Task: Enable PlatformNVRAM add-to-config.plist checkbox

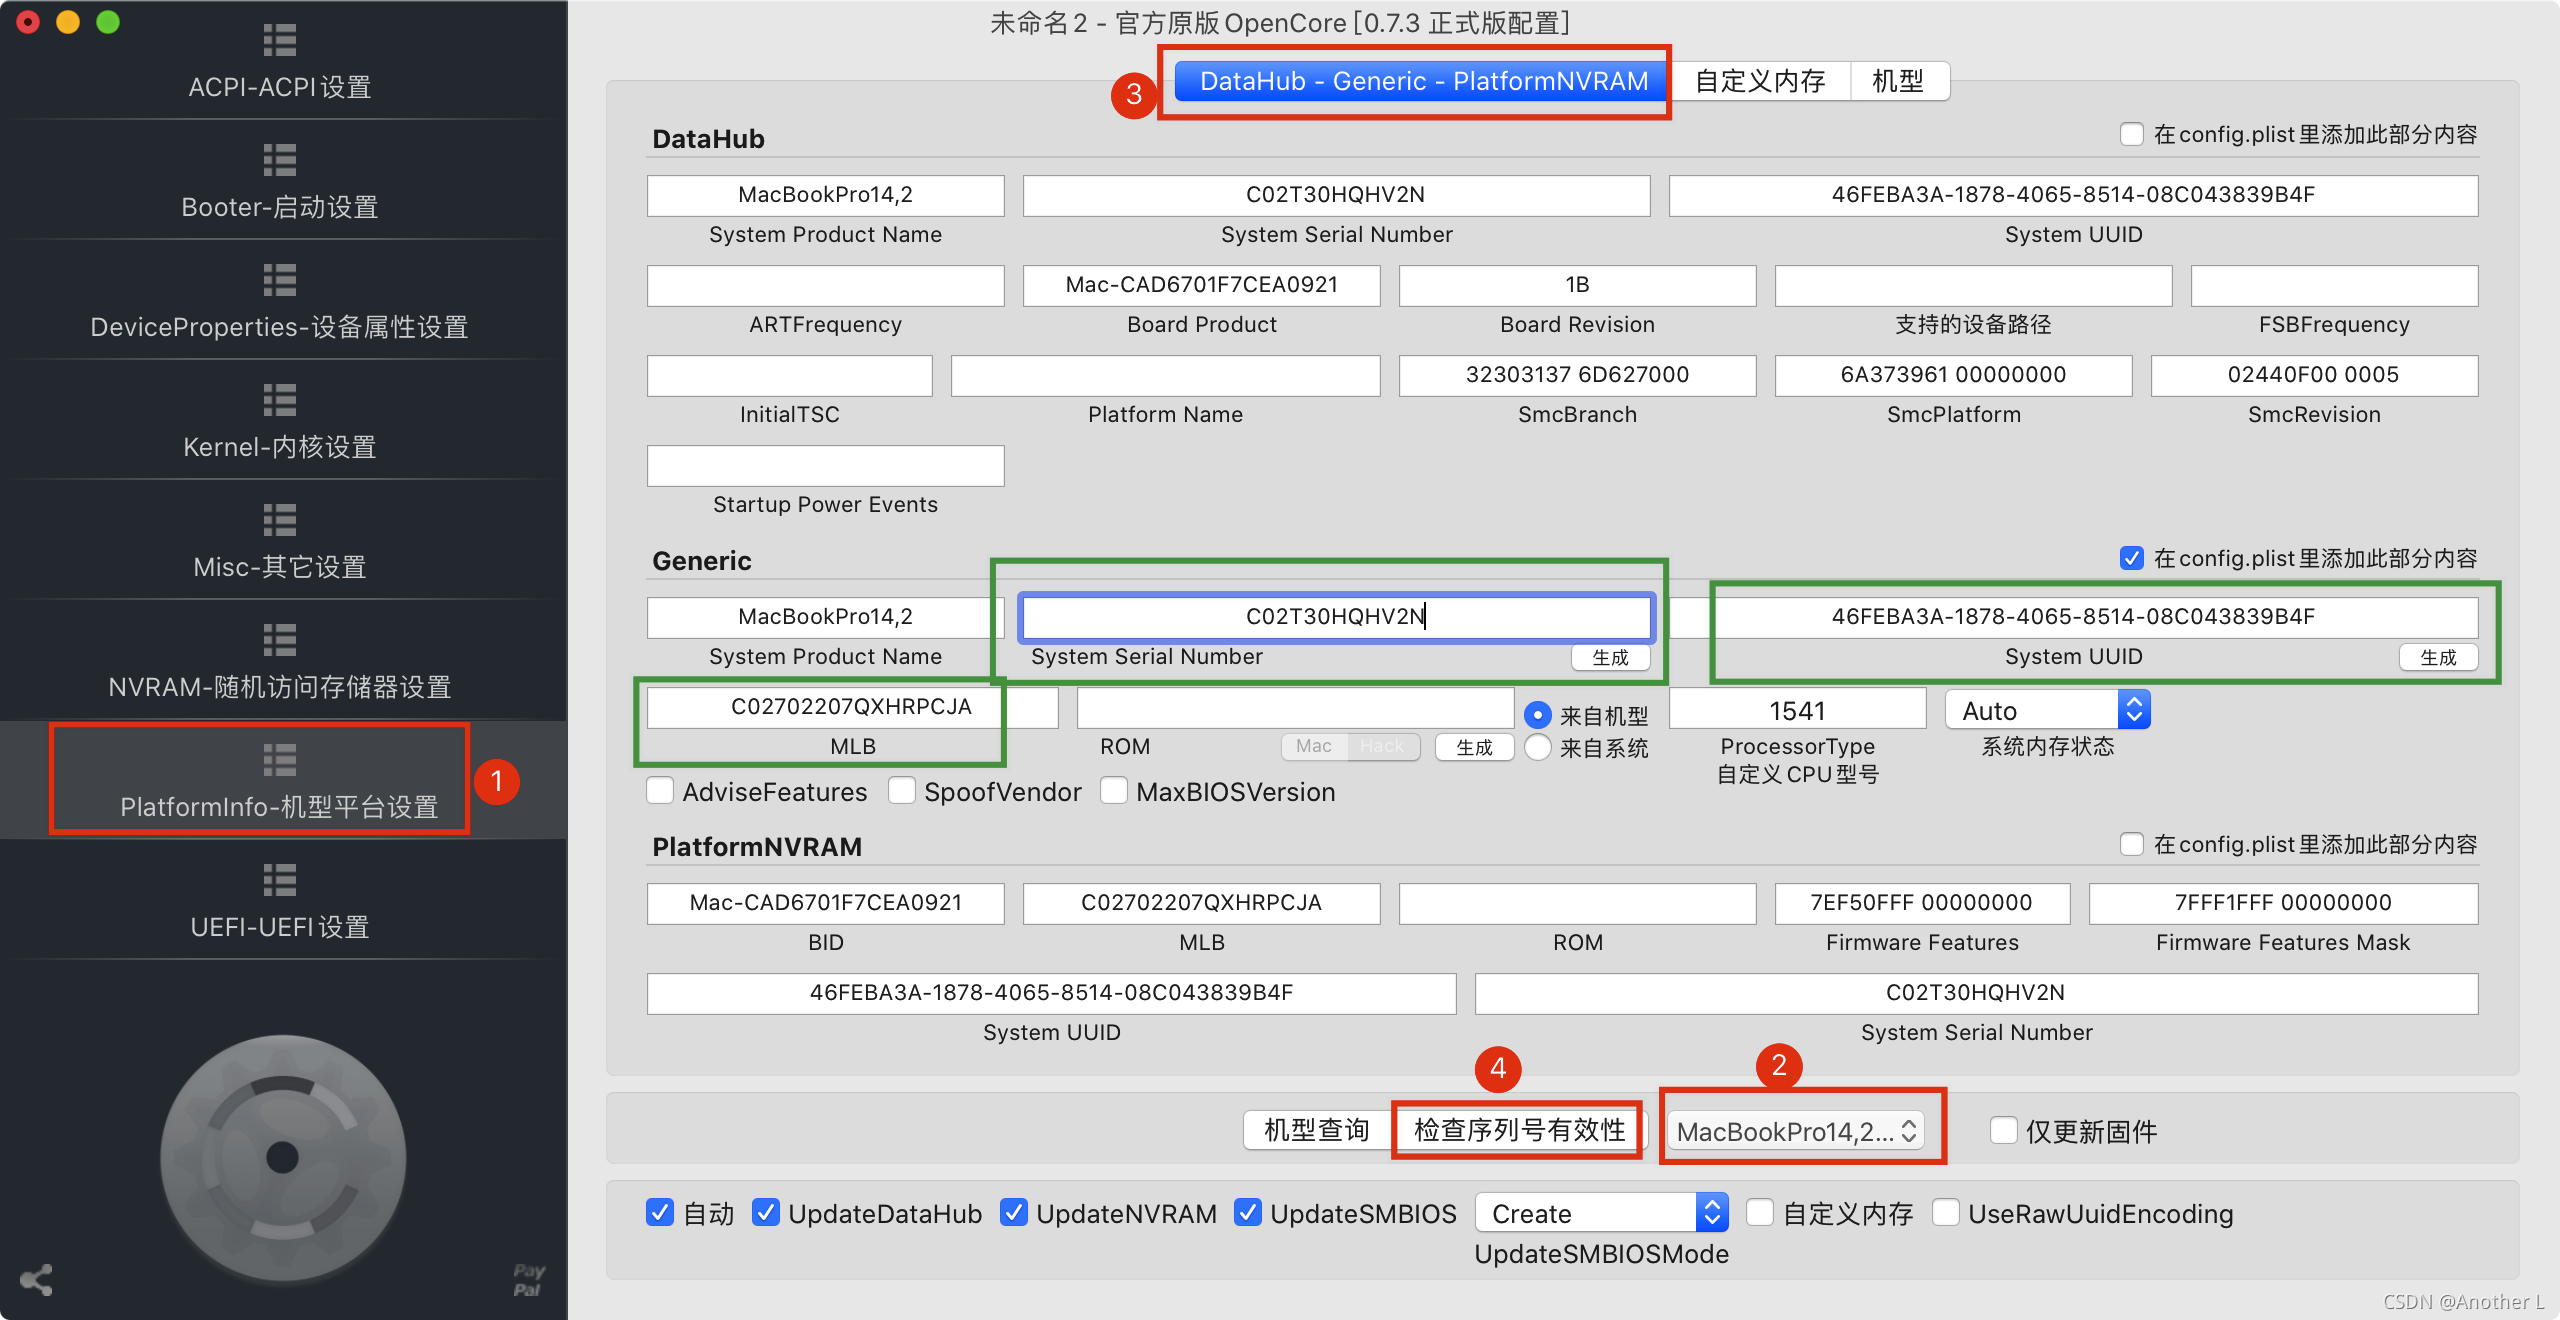Action: (2132, 844)
